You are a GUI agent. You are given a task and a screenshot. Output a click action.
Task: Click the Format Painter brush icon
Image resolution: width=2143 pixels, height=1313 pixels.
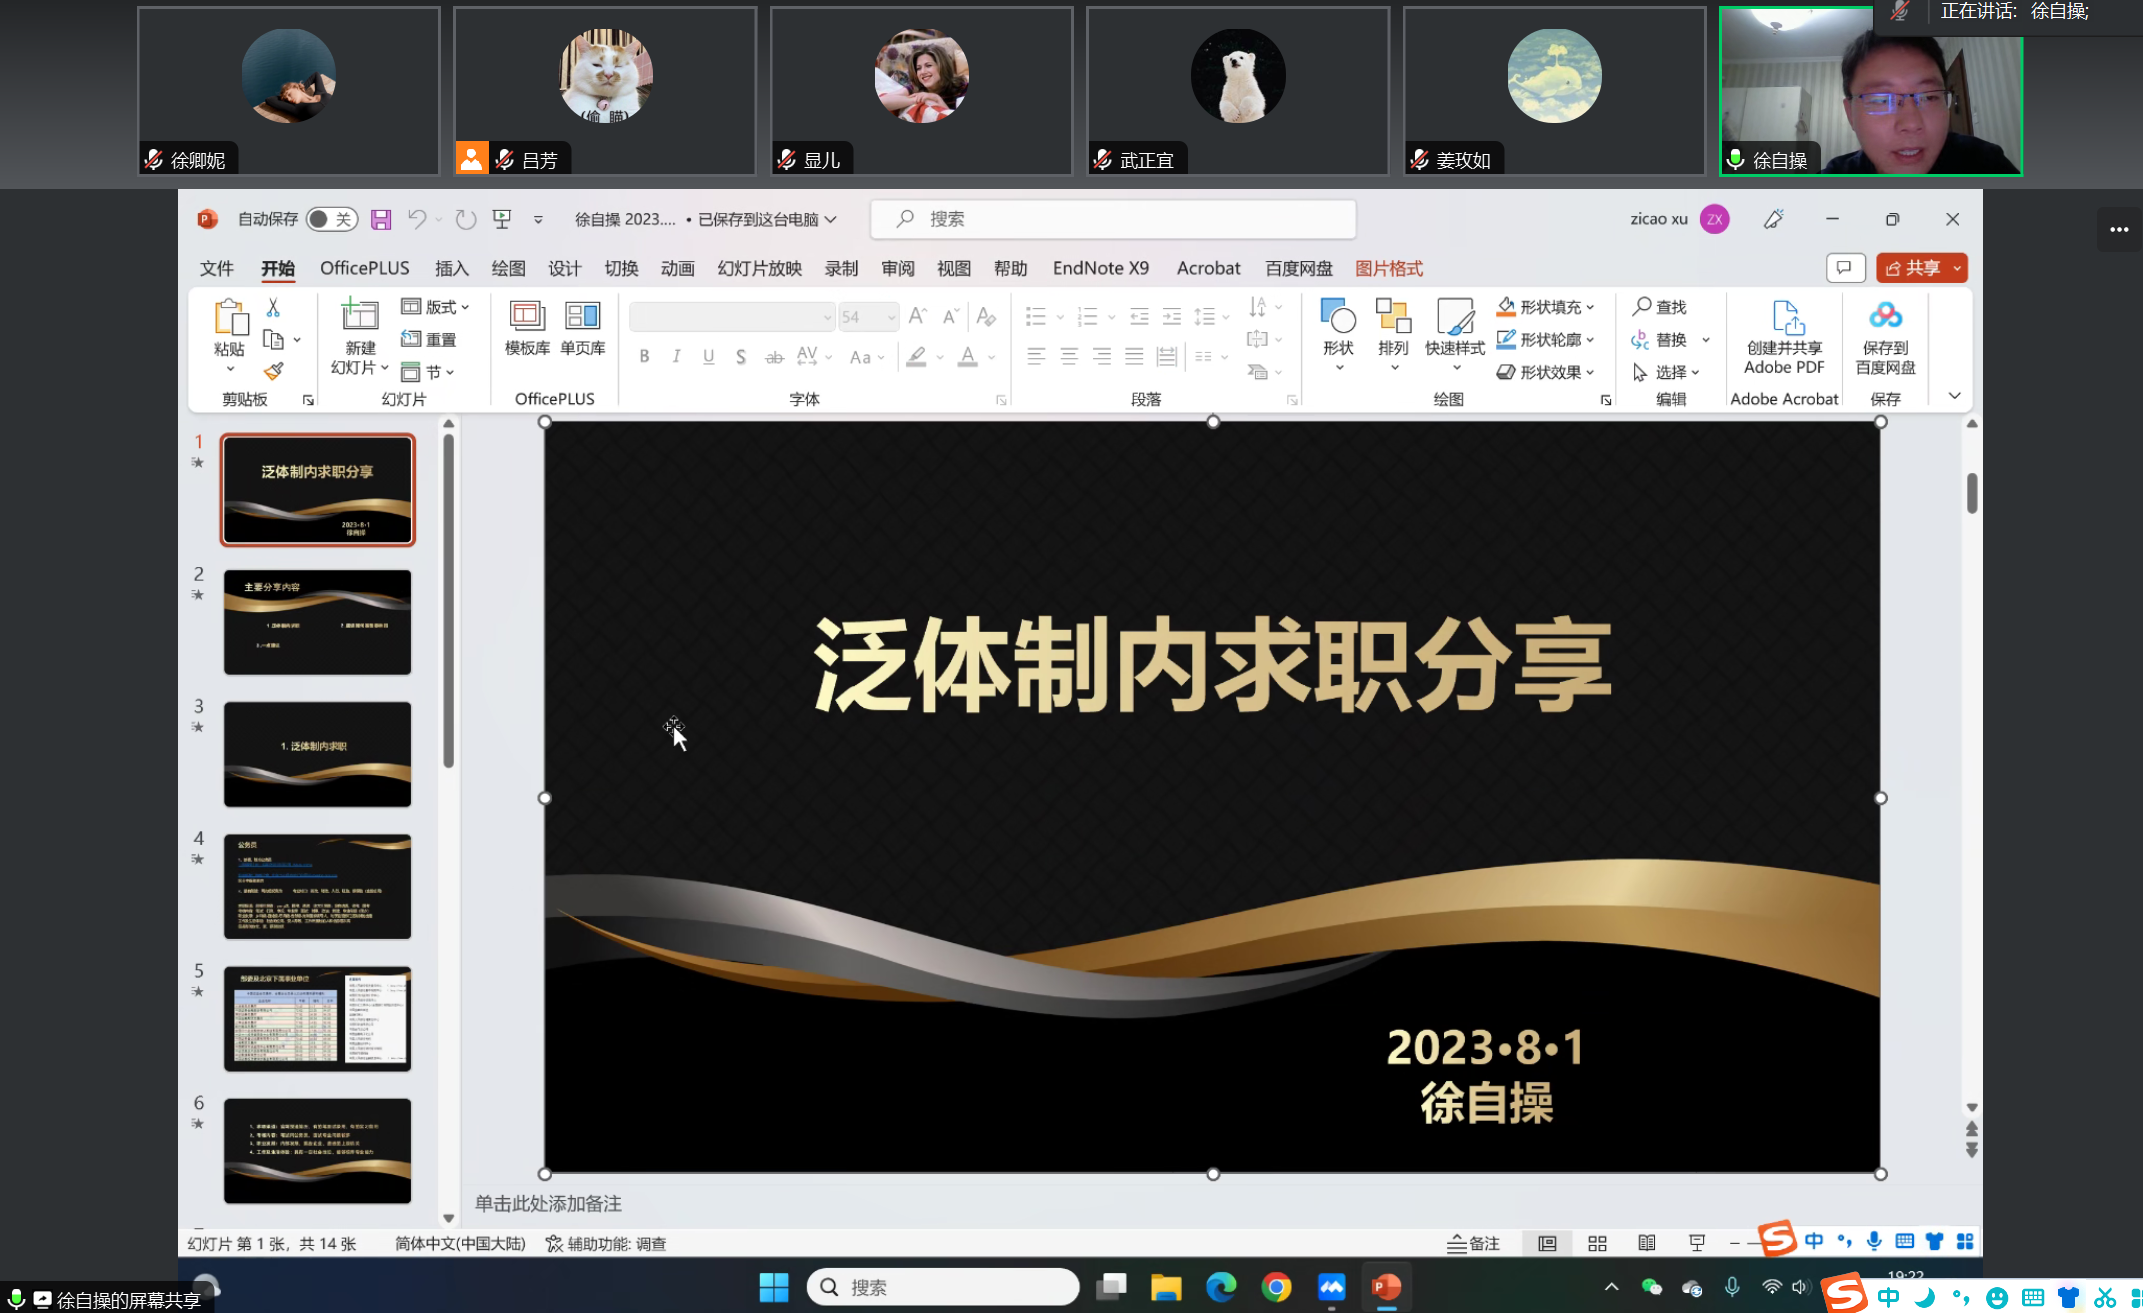click(274, 371)
